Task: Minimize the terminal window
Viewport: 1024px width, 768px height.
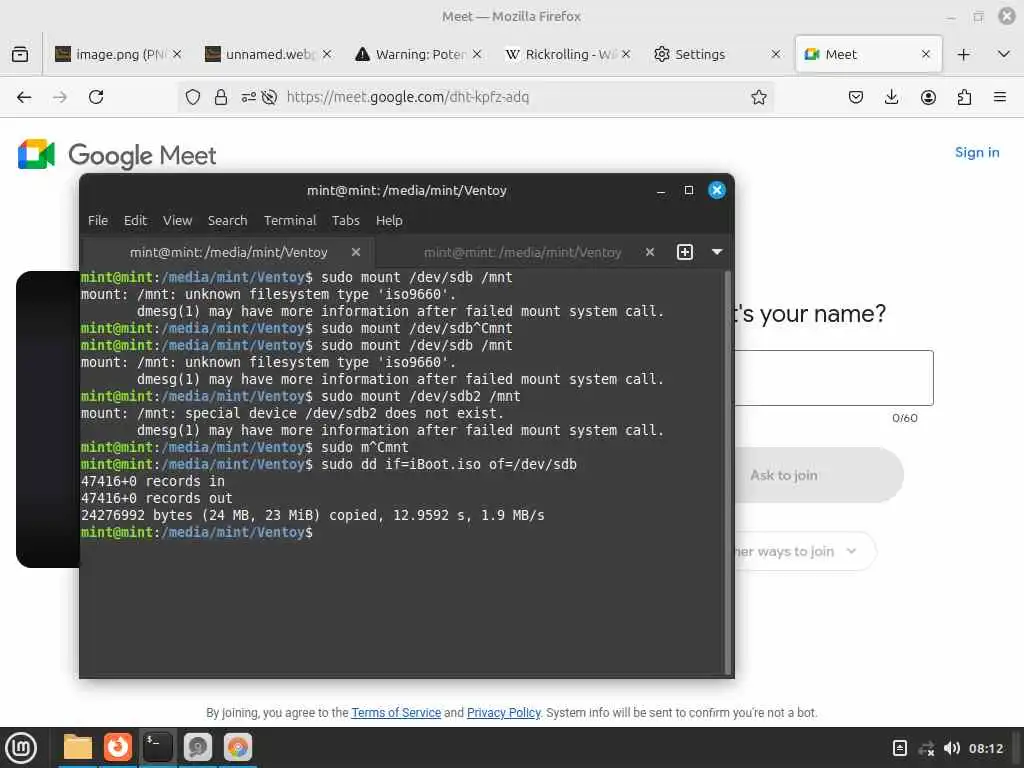Action: (x=661, y=191)
